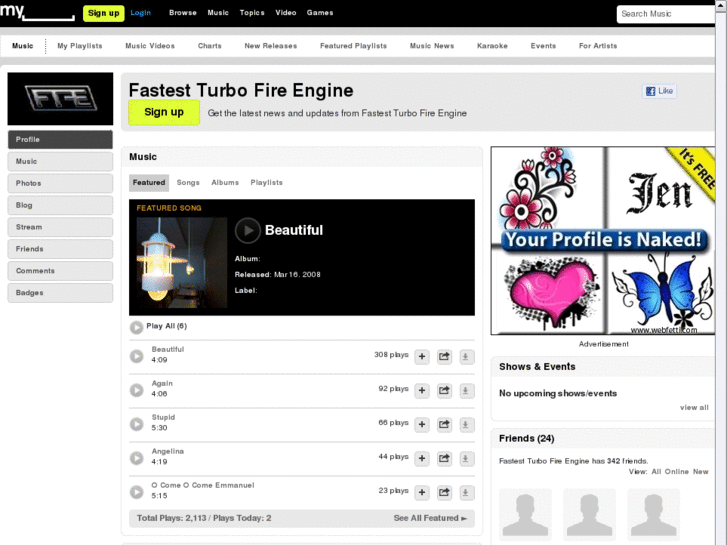Share the Beautiful track

(x=444, y=356)
